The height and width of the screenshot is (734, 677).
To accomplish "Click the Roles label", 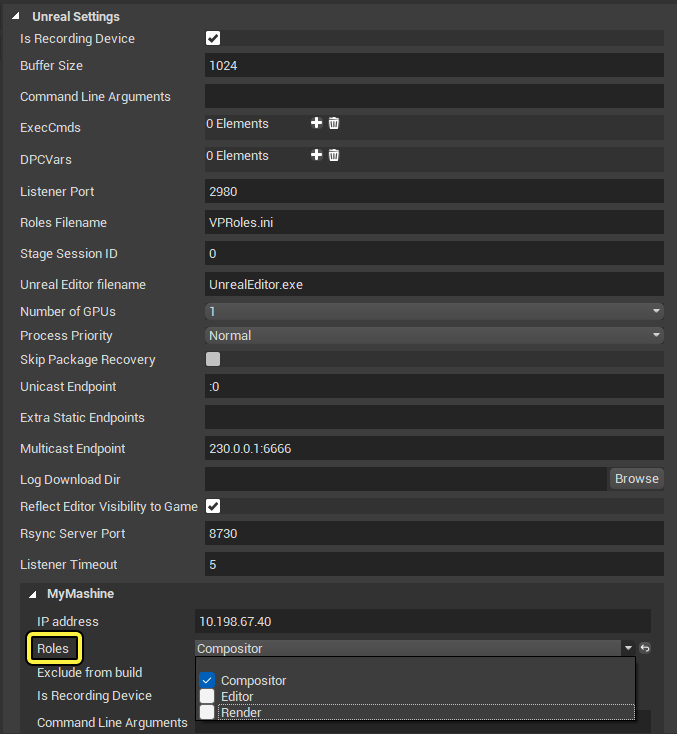I will (53, 648).
